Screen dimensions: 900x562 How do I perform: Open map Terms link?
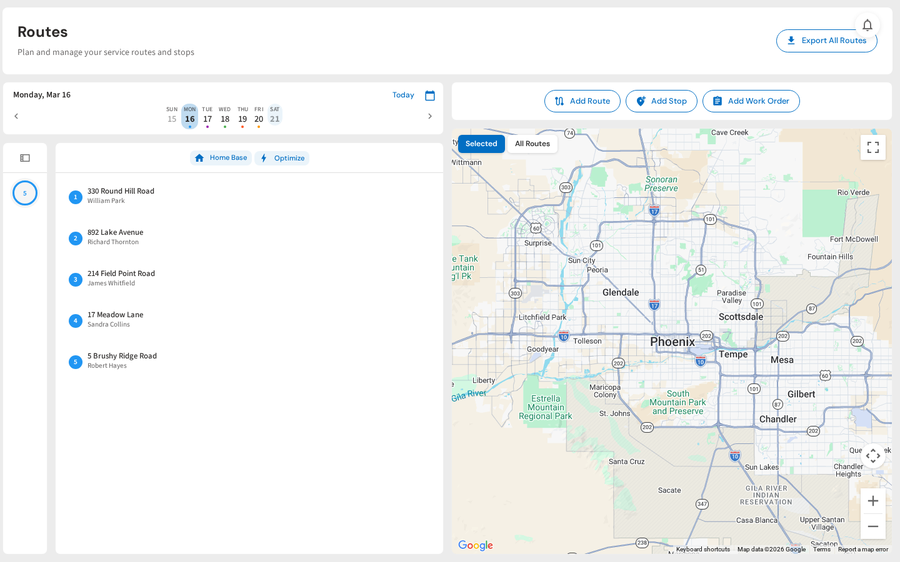pos(821,549)
